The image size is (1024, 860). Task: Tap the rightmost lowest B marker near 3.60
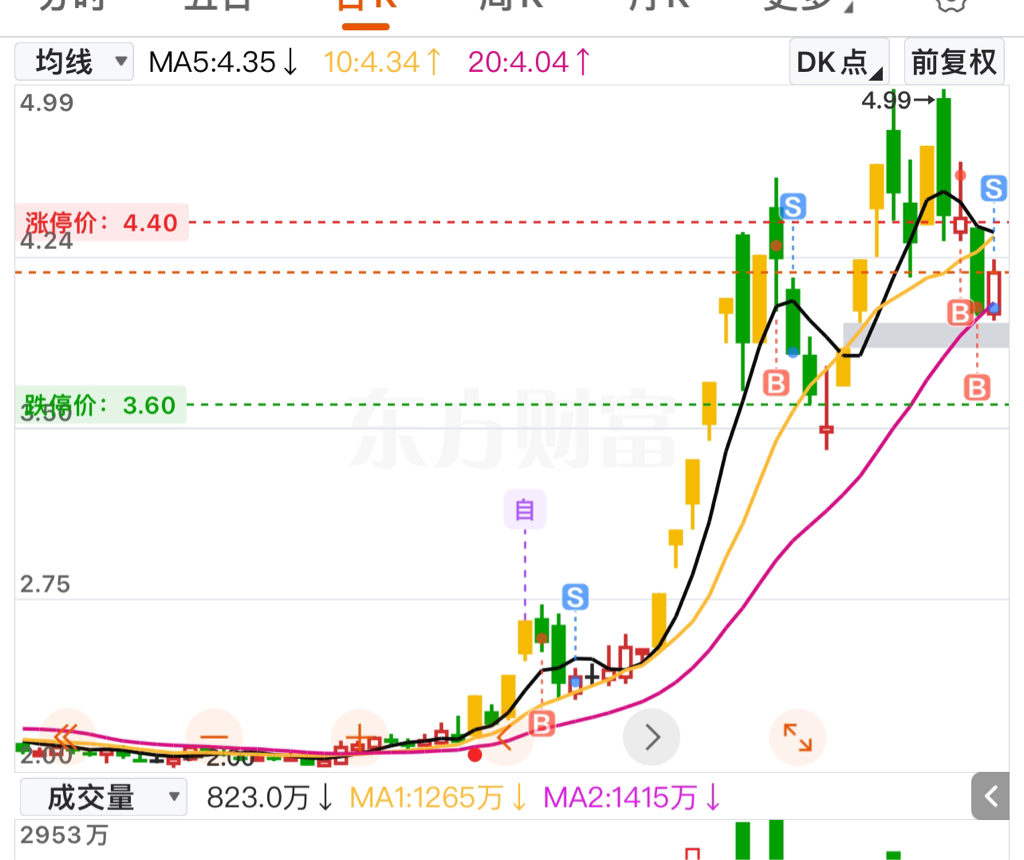tap(977, 387)
